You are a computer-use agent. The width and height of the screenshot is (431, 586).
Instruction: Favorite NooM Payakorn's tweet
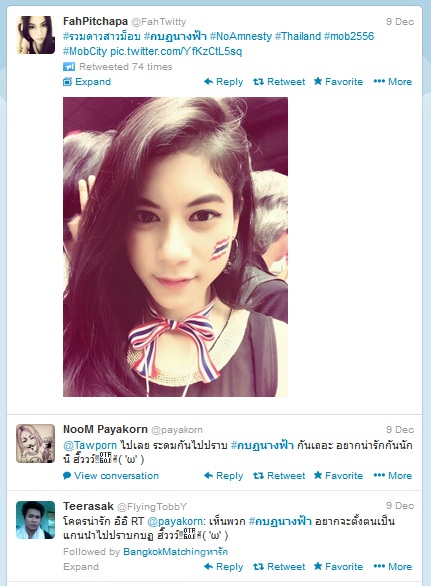338,475
